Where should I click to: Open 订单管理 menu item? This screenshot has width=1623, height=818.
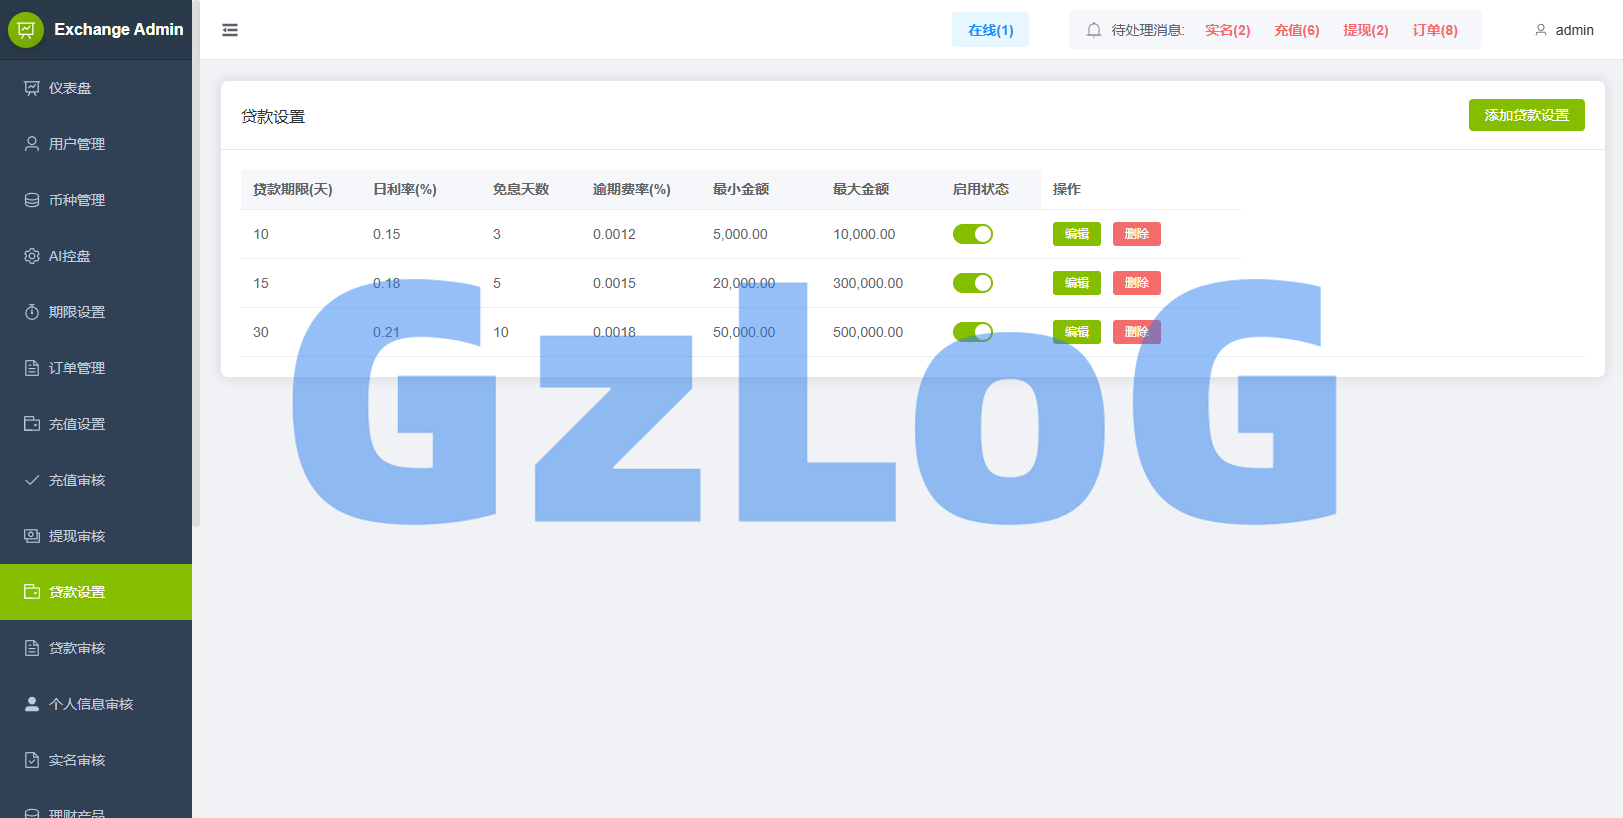pos(96,368)
